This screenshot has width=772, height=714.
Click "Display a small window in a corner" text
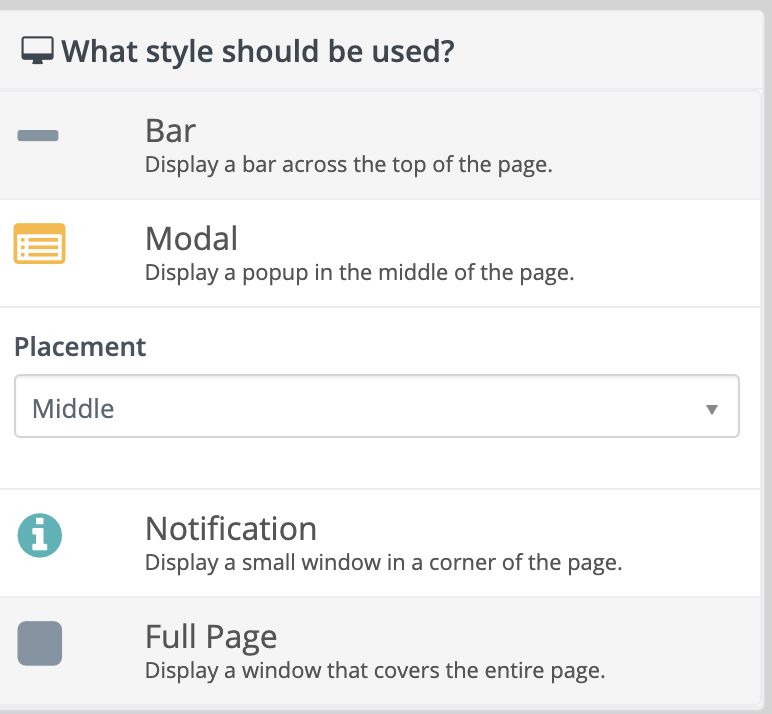(383, 562)
